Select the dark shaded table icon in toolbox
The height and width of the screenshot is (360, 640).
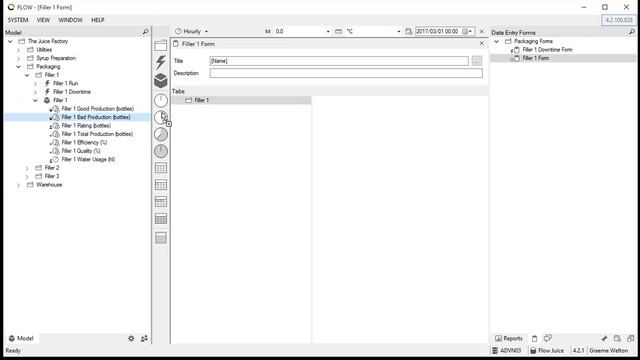161,219
